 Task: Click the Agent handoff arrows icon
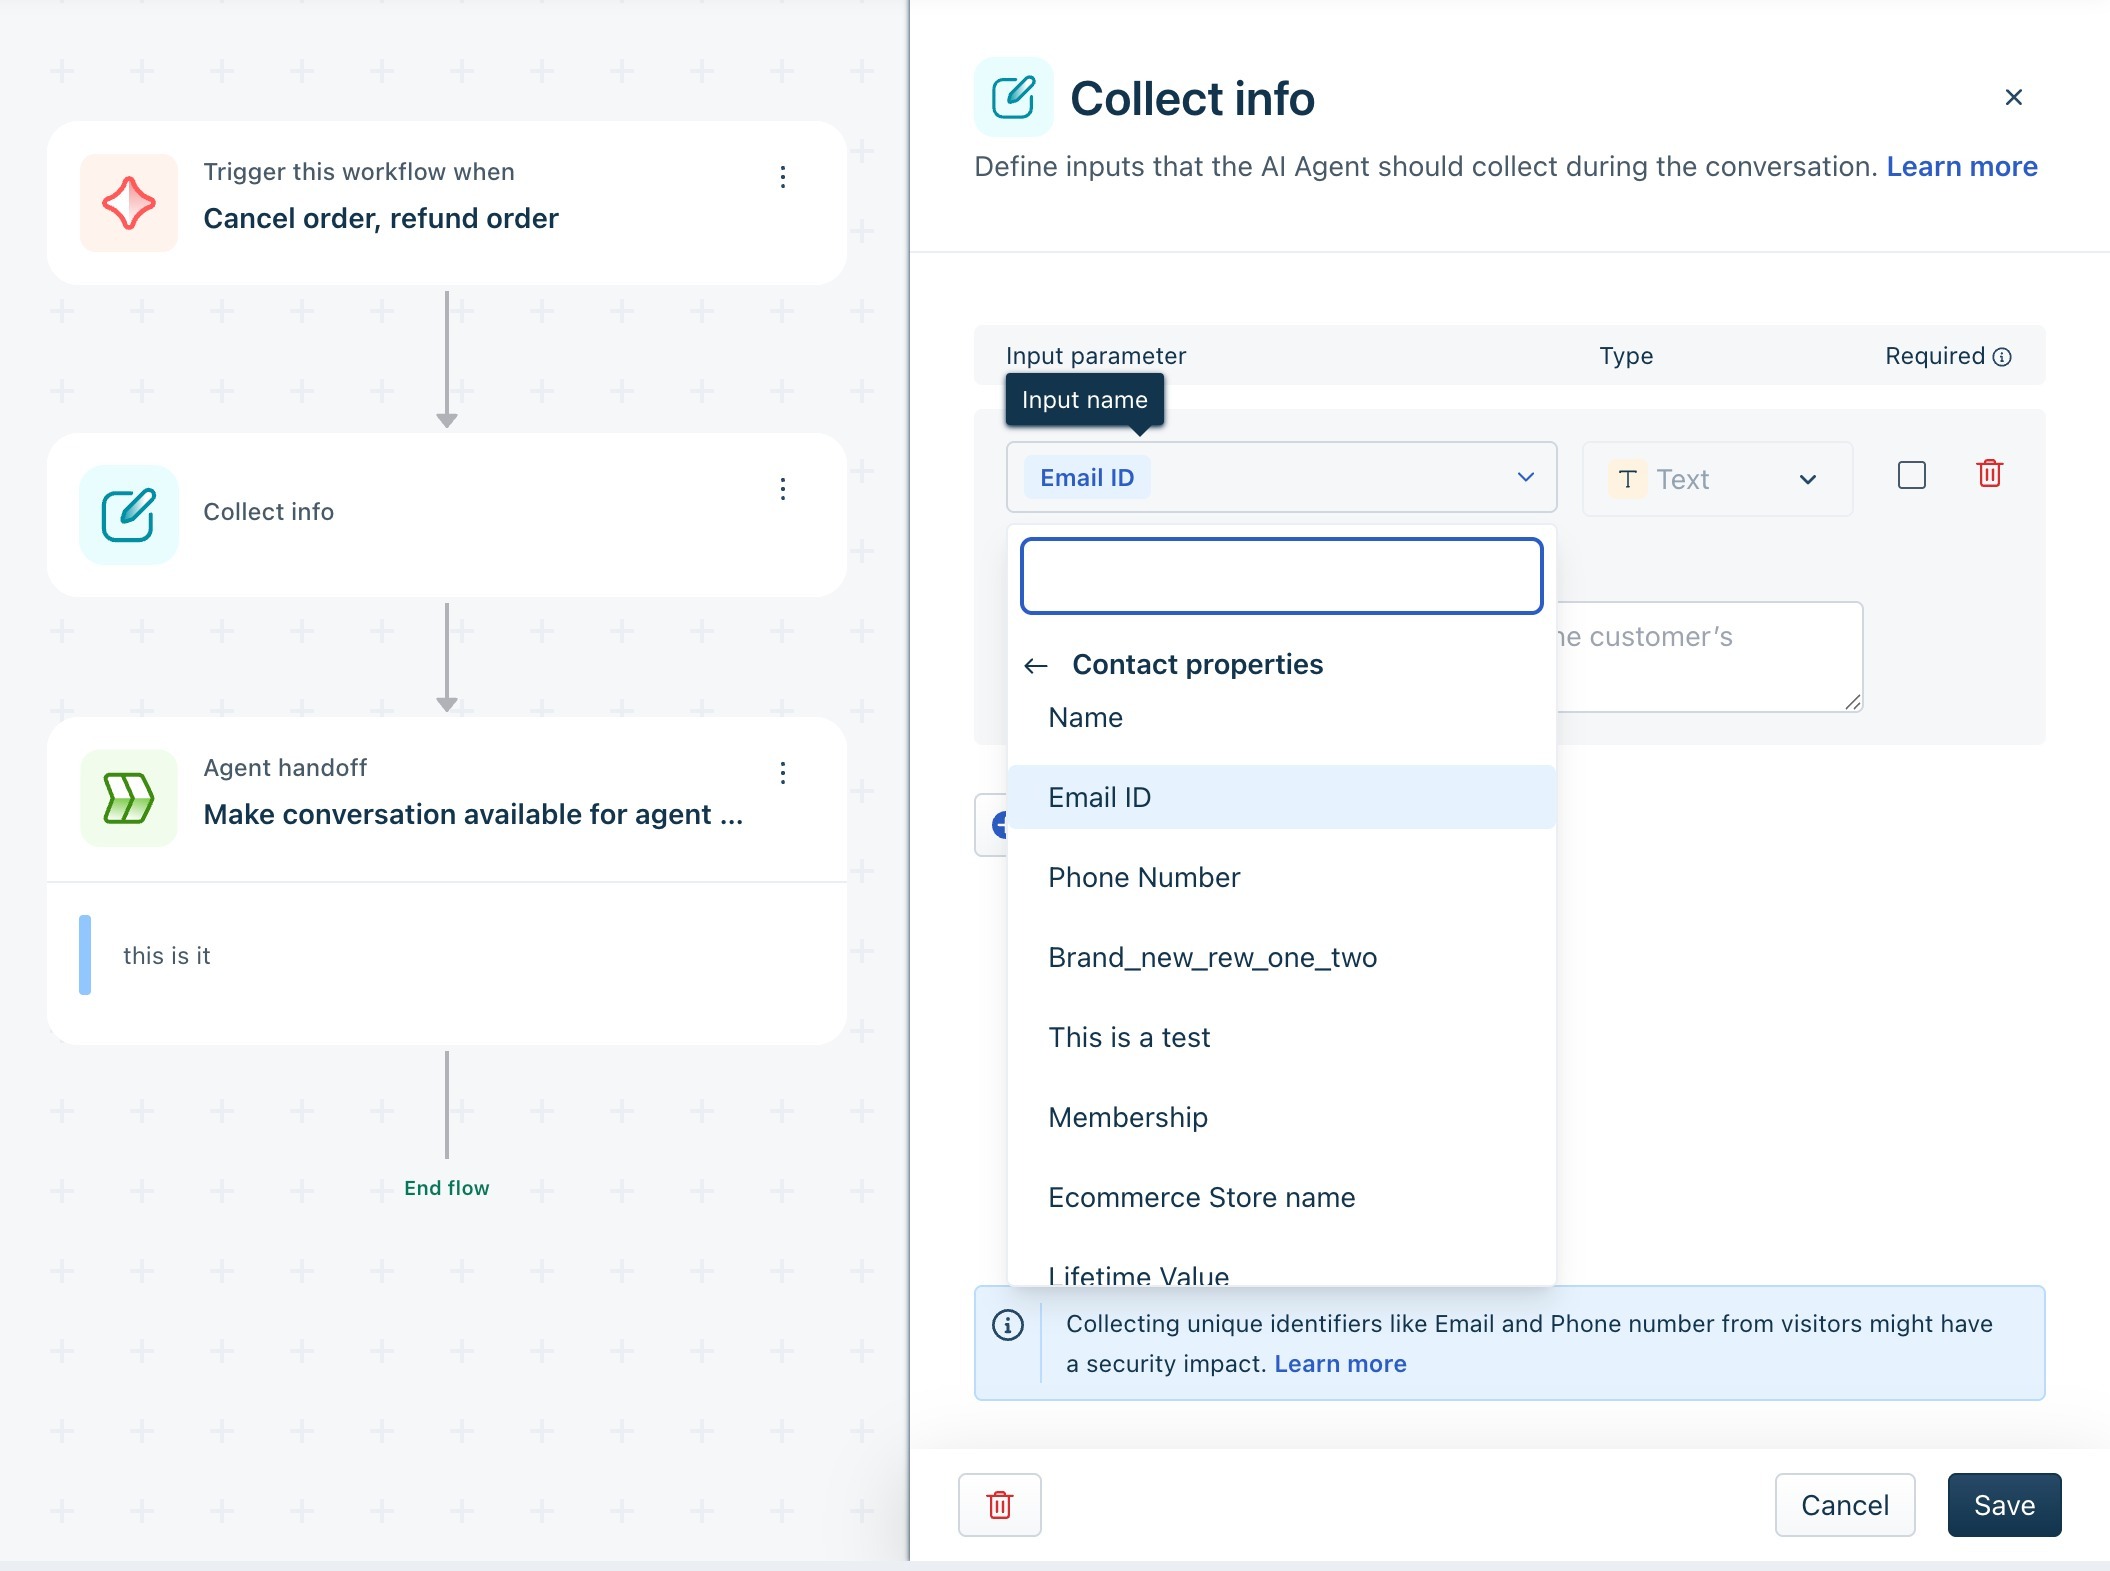pos(128,798)
